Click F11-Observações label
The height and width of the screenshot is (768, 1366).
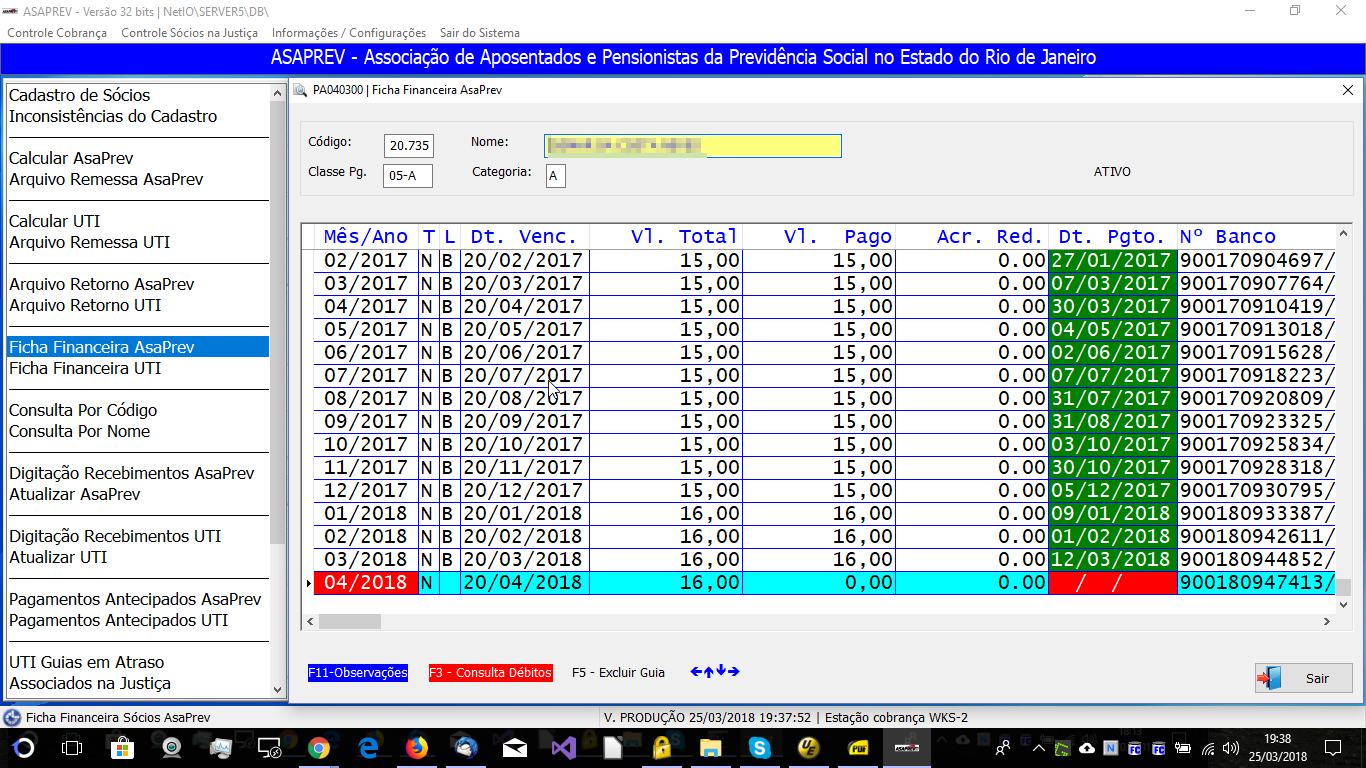click(358, 673)
